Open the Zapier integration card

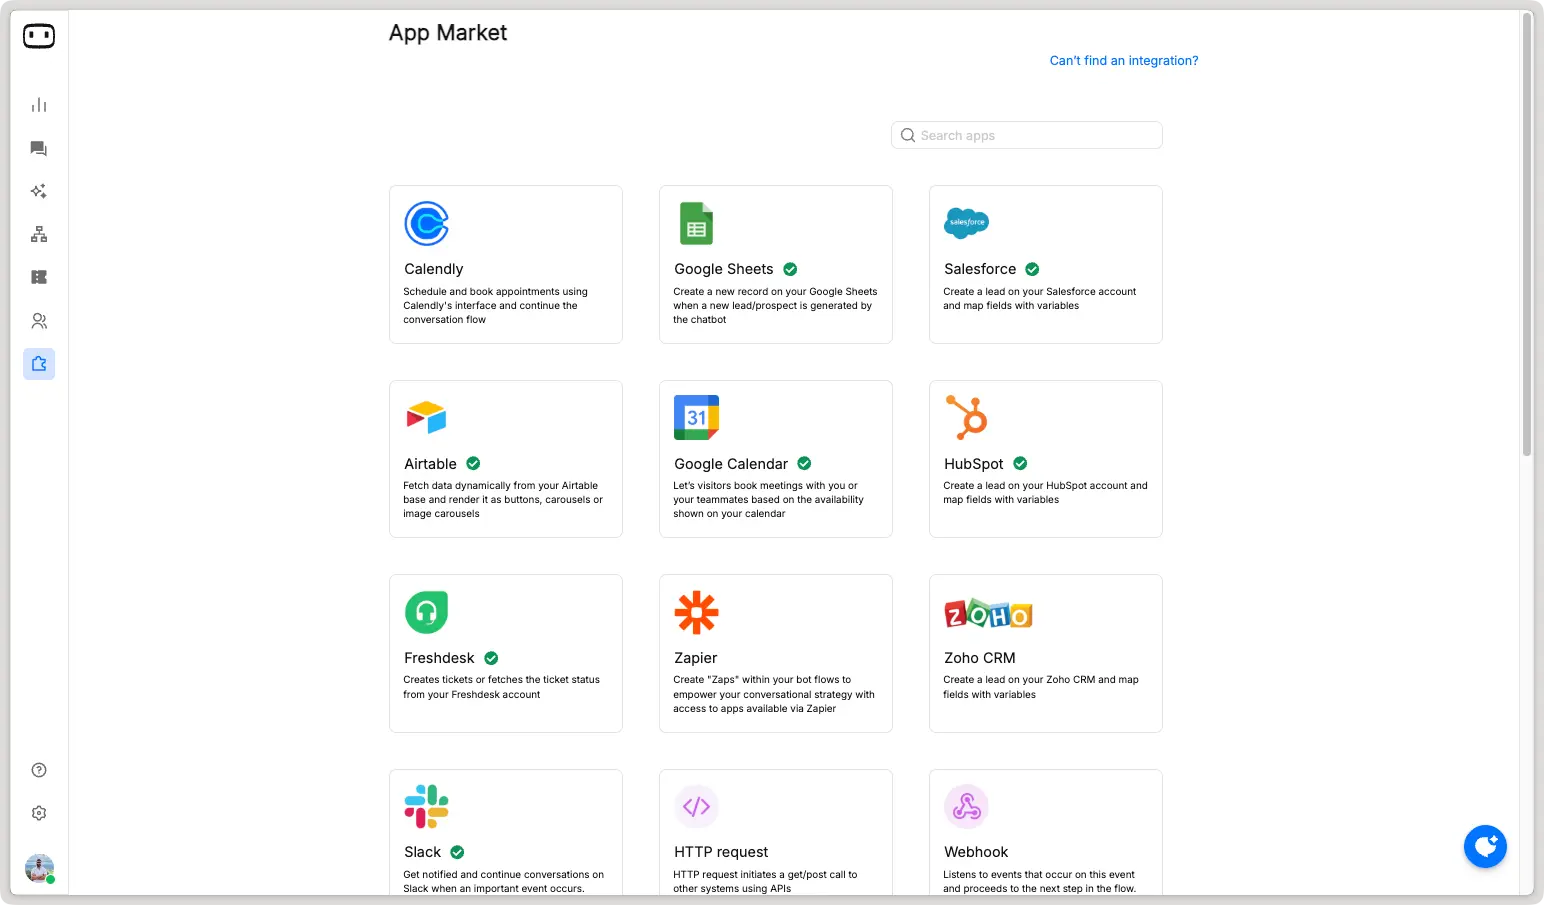coord(775,653)
